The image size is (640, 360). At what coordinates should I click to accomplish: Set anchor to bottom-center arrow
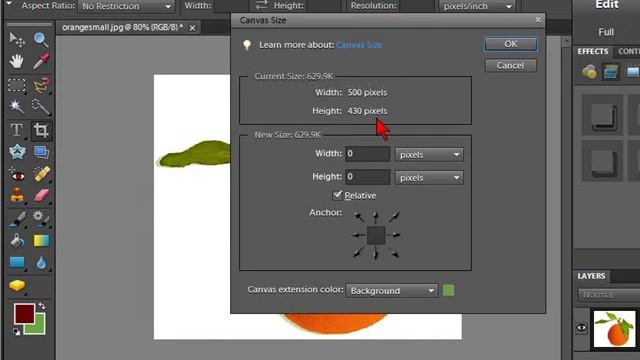click(376, 254)
